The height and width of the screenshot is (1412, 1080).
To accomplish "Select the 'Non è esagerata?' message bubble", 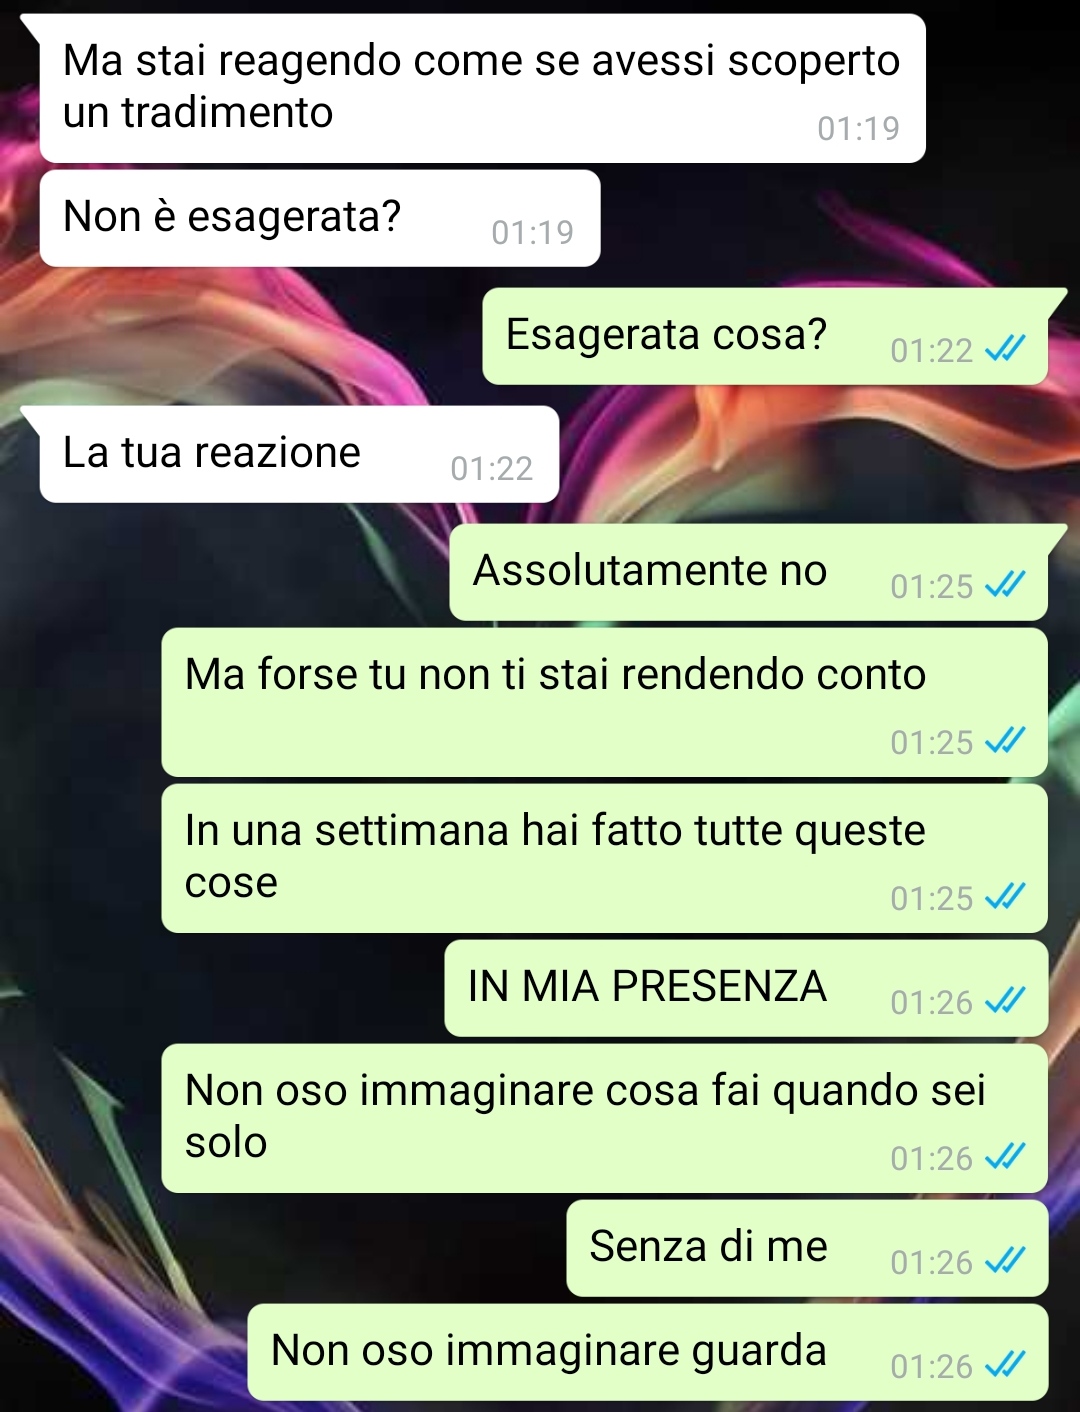I will point(320,218).
